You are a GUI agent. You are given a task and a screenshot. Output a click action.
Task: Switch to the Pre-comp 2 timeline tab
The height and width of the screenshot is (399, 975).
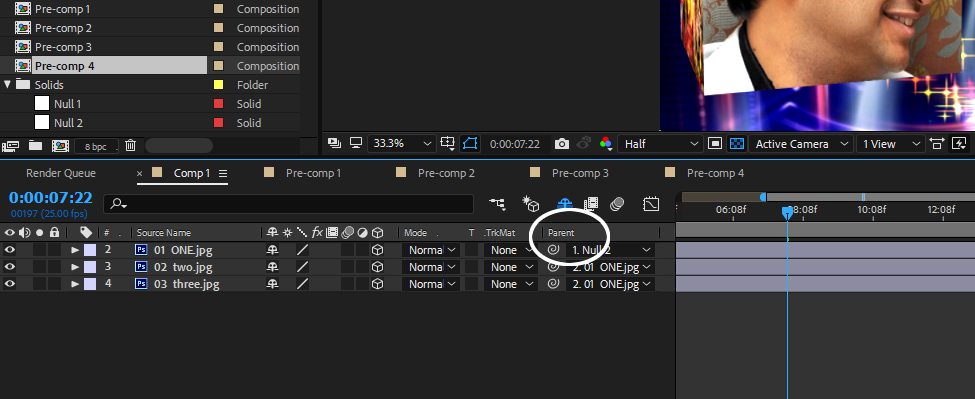click(x=446, y=173)
